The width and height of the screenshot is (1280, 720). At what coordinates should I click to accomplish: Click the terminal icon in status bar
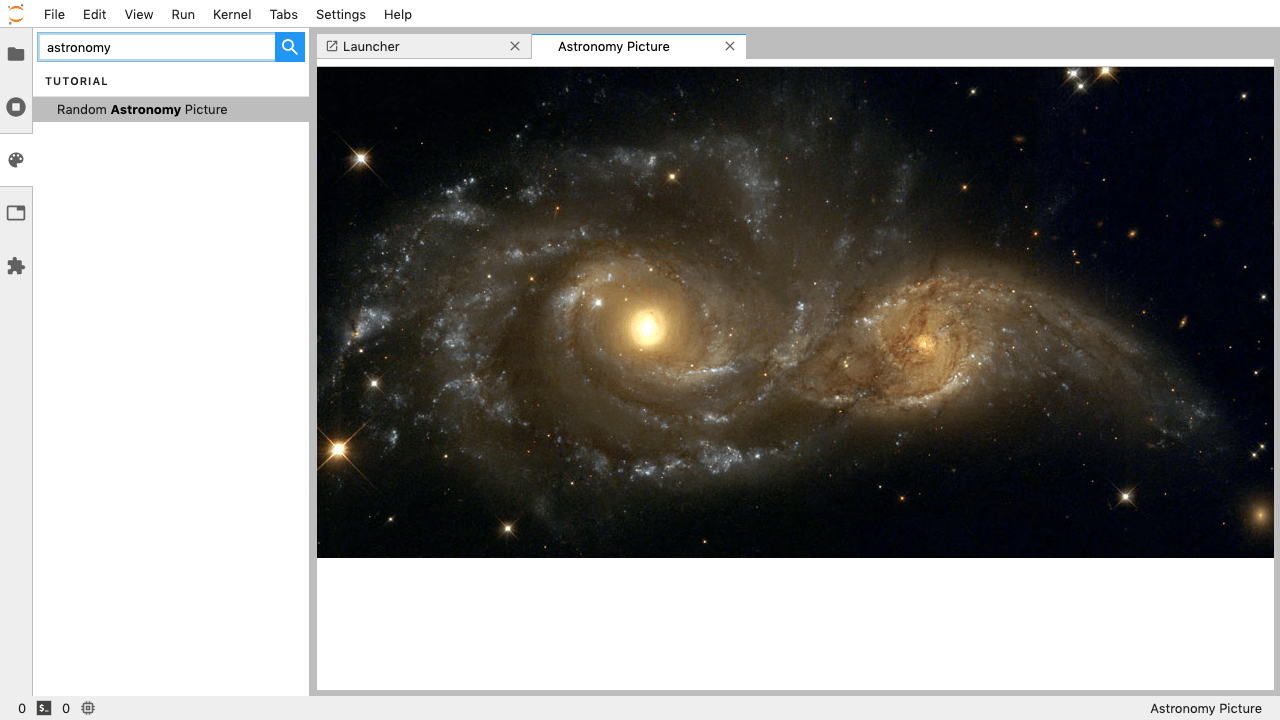[44, 708]
